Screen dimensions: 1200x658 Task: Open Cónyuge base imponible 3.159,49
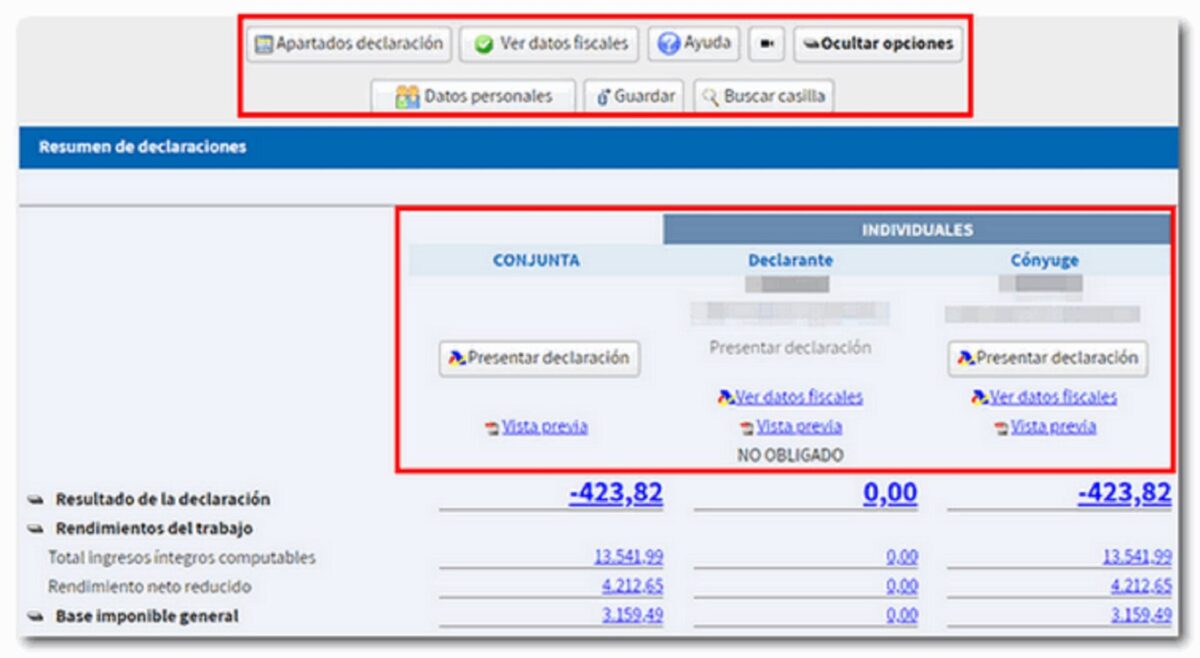pyautogui.click(x=1140, y=616)
